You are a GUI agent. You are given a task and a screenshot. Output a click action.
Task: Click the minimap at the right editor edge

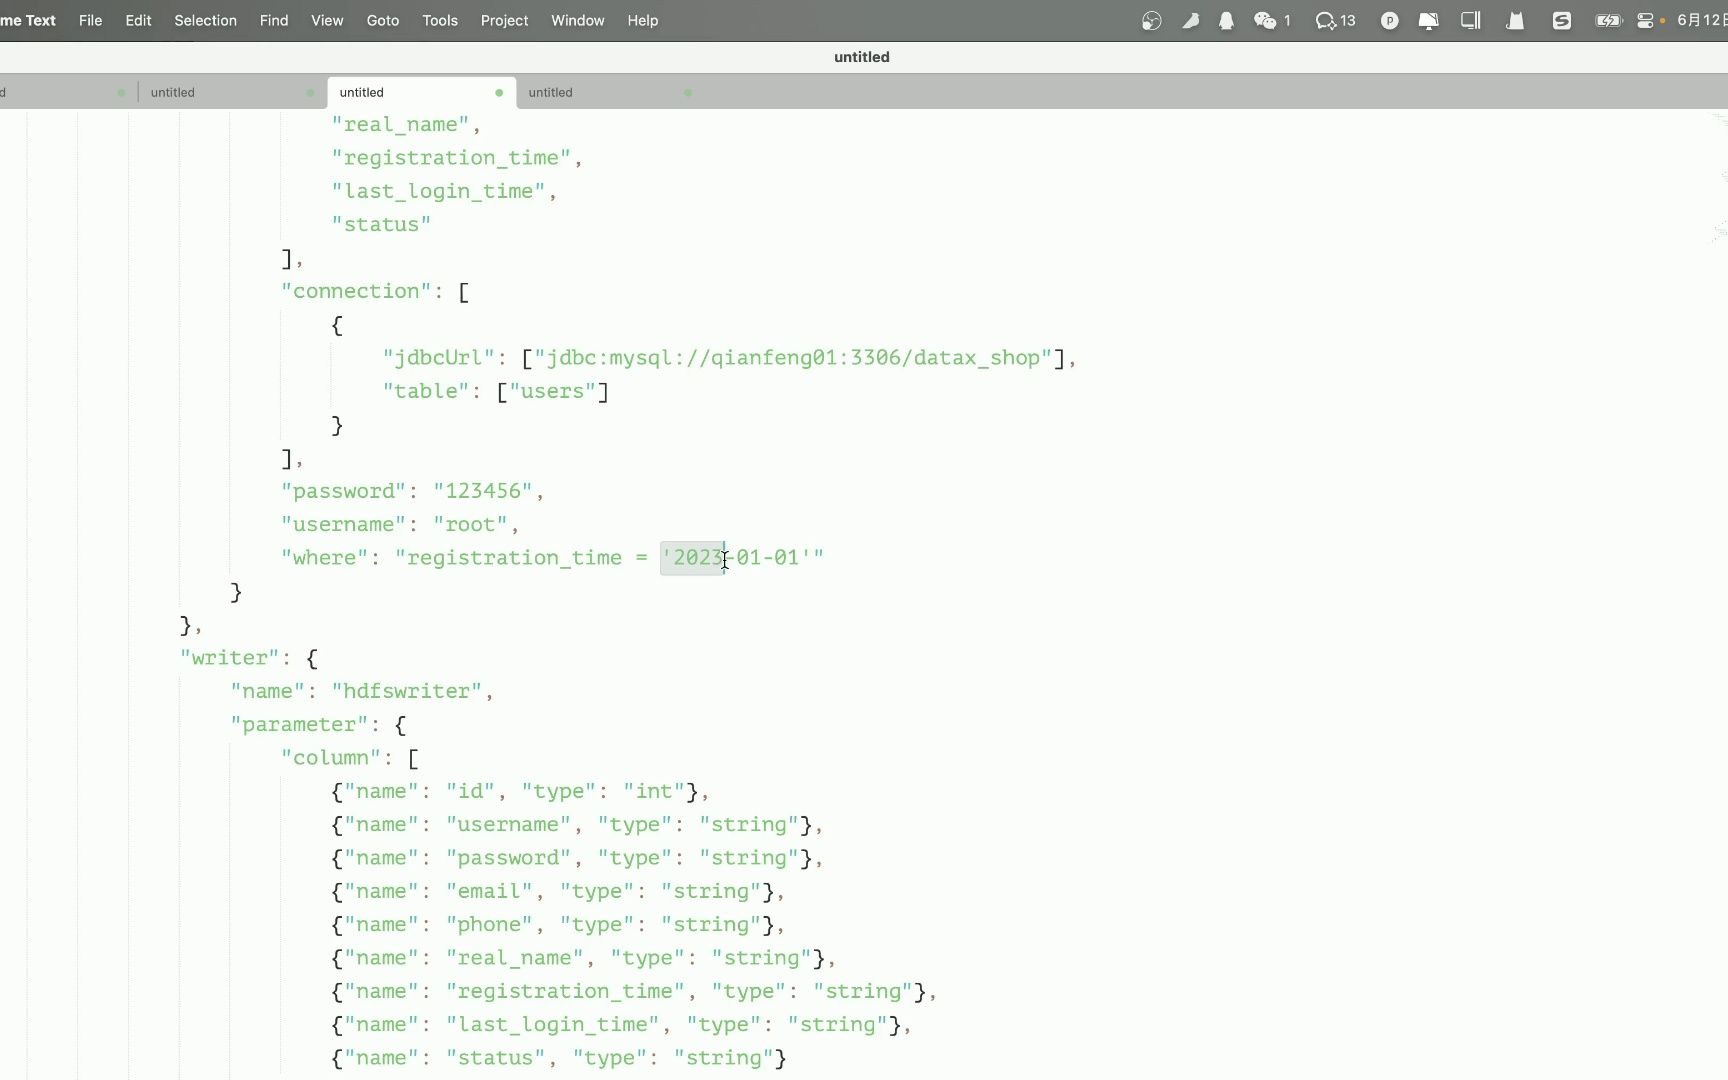pos(1720,180)
